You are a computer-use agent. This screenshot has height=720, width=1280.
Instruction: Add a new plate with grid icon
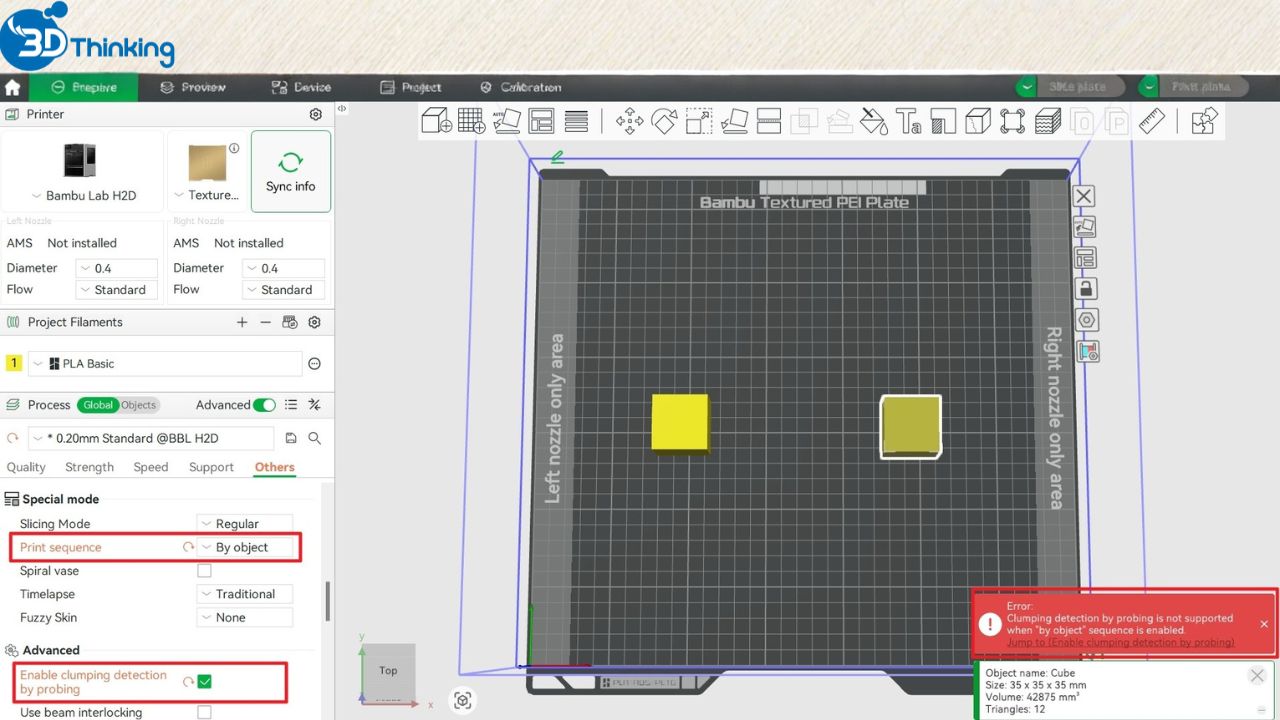pos(472,121)
